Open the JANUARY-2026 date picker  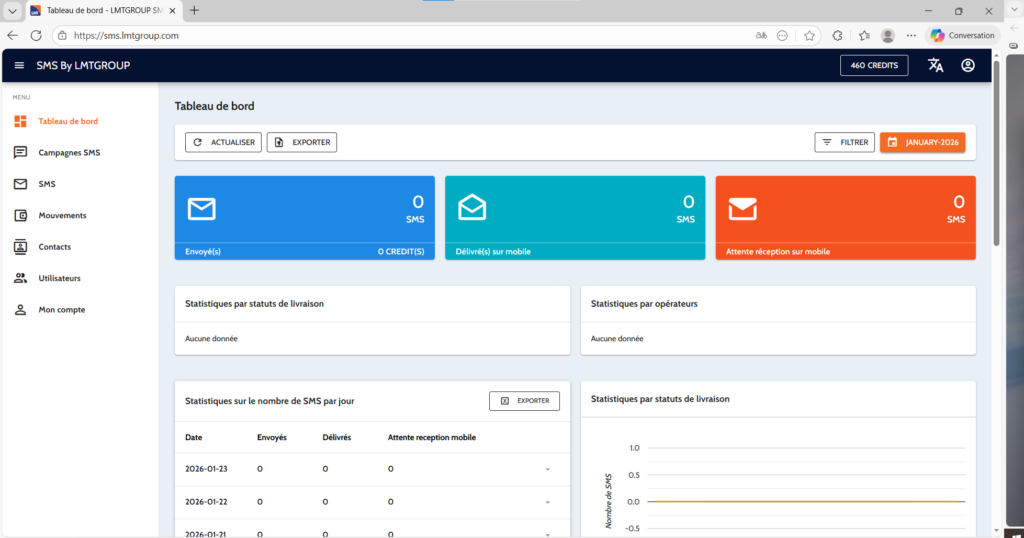[922, 142]
